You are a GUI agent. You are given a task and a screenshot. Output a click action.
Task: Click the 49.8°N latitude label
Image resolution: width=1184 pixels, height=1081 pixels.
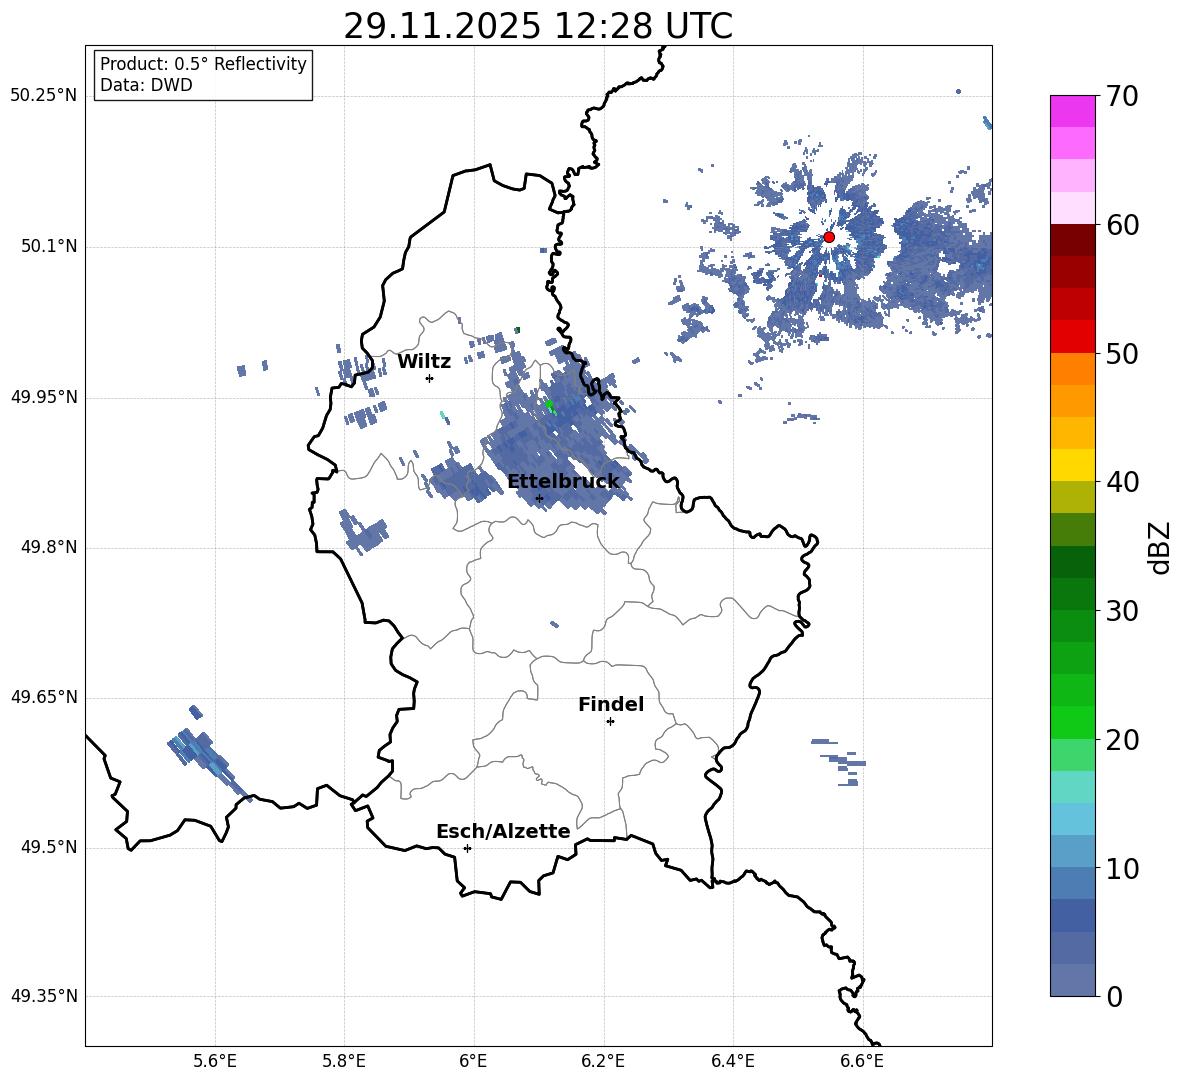(49, 547)
